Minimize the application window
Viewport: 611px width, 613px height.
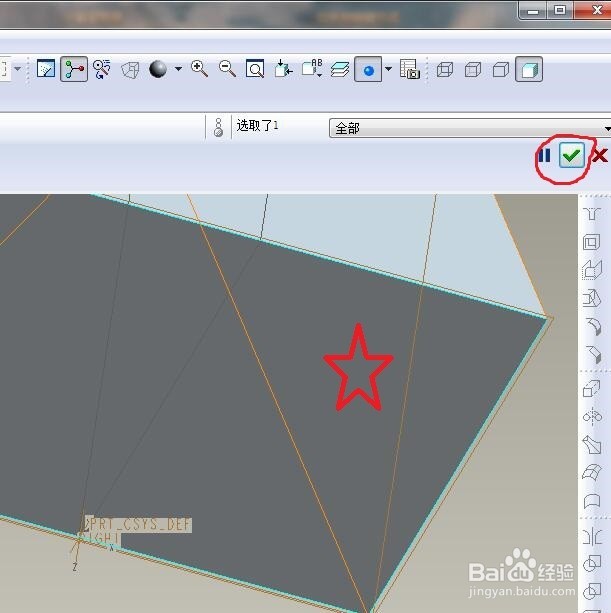pos(532,11)
